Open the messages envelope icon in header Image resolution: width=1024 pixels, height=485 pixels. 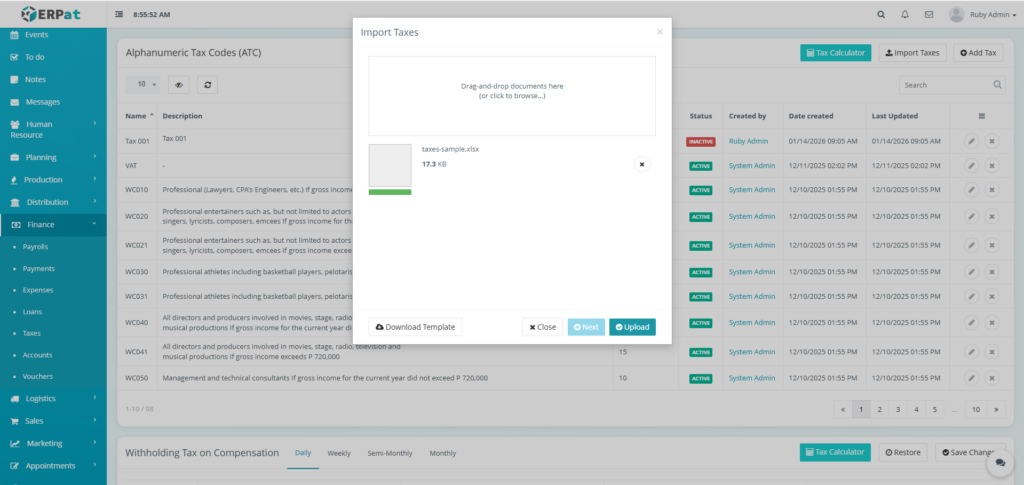pyautogui.click(x=929, y=14)
